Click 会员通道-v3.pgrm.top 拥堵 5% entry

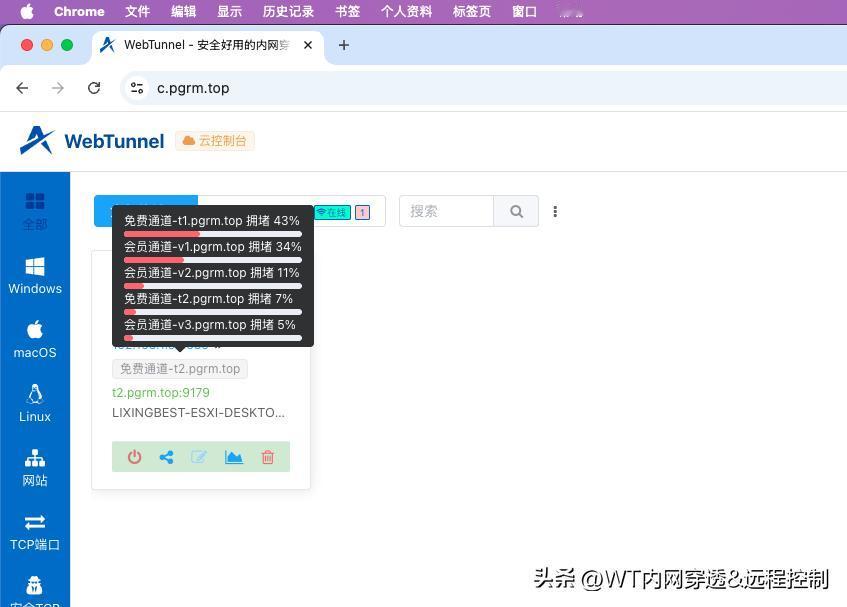pos(210,325)
